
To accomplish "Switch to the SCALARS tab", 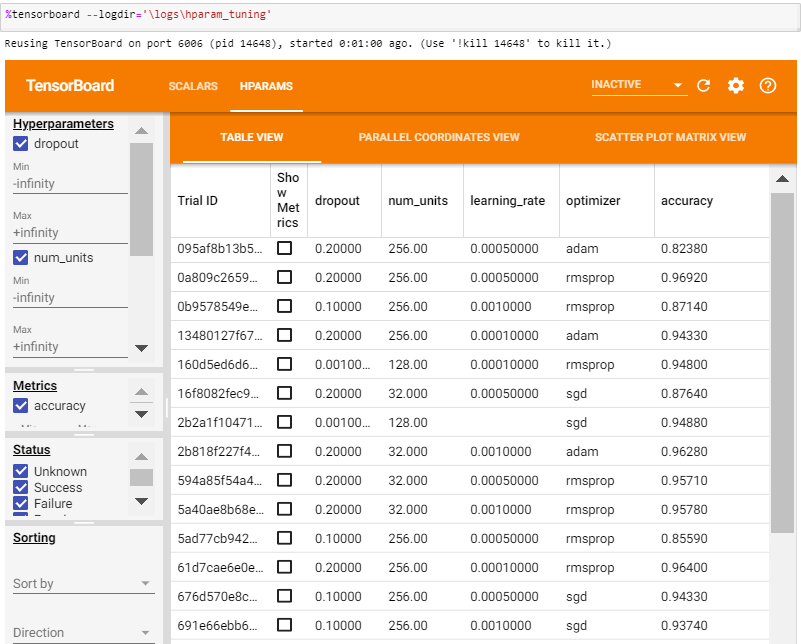I will (193, 86).
